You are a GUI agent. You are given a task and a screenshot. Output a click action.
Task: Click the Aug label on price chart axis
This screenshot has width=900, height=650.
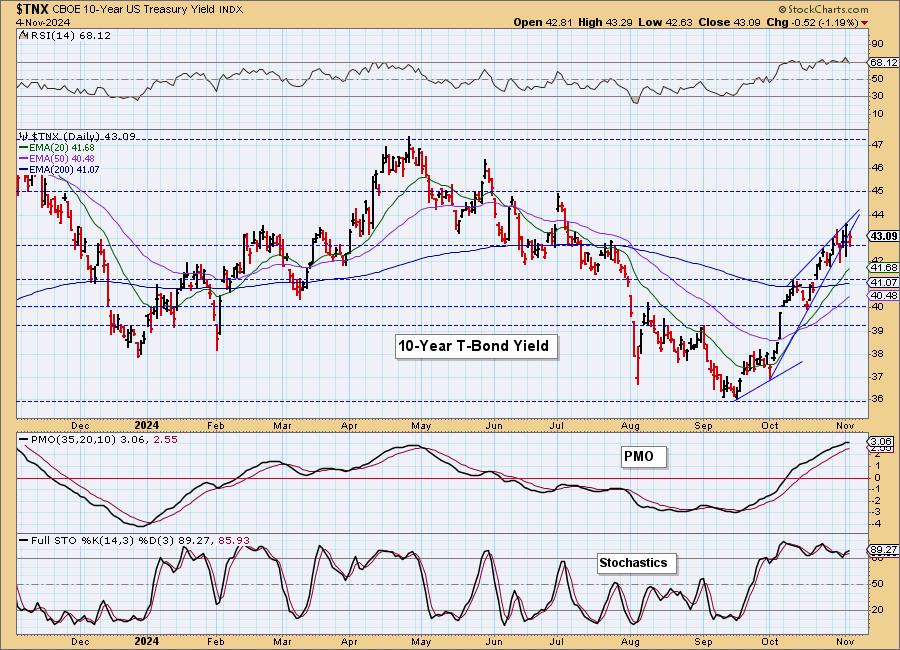click(630, 425)
